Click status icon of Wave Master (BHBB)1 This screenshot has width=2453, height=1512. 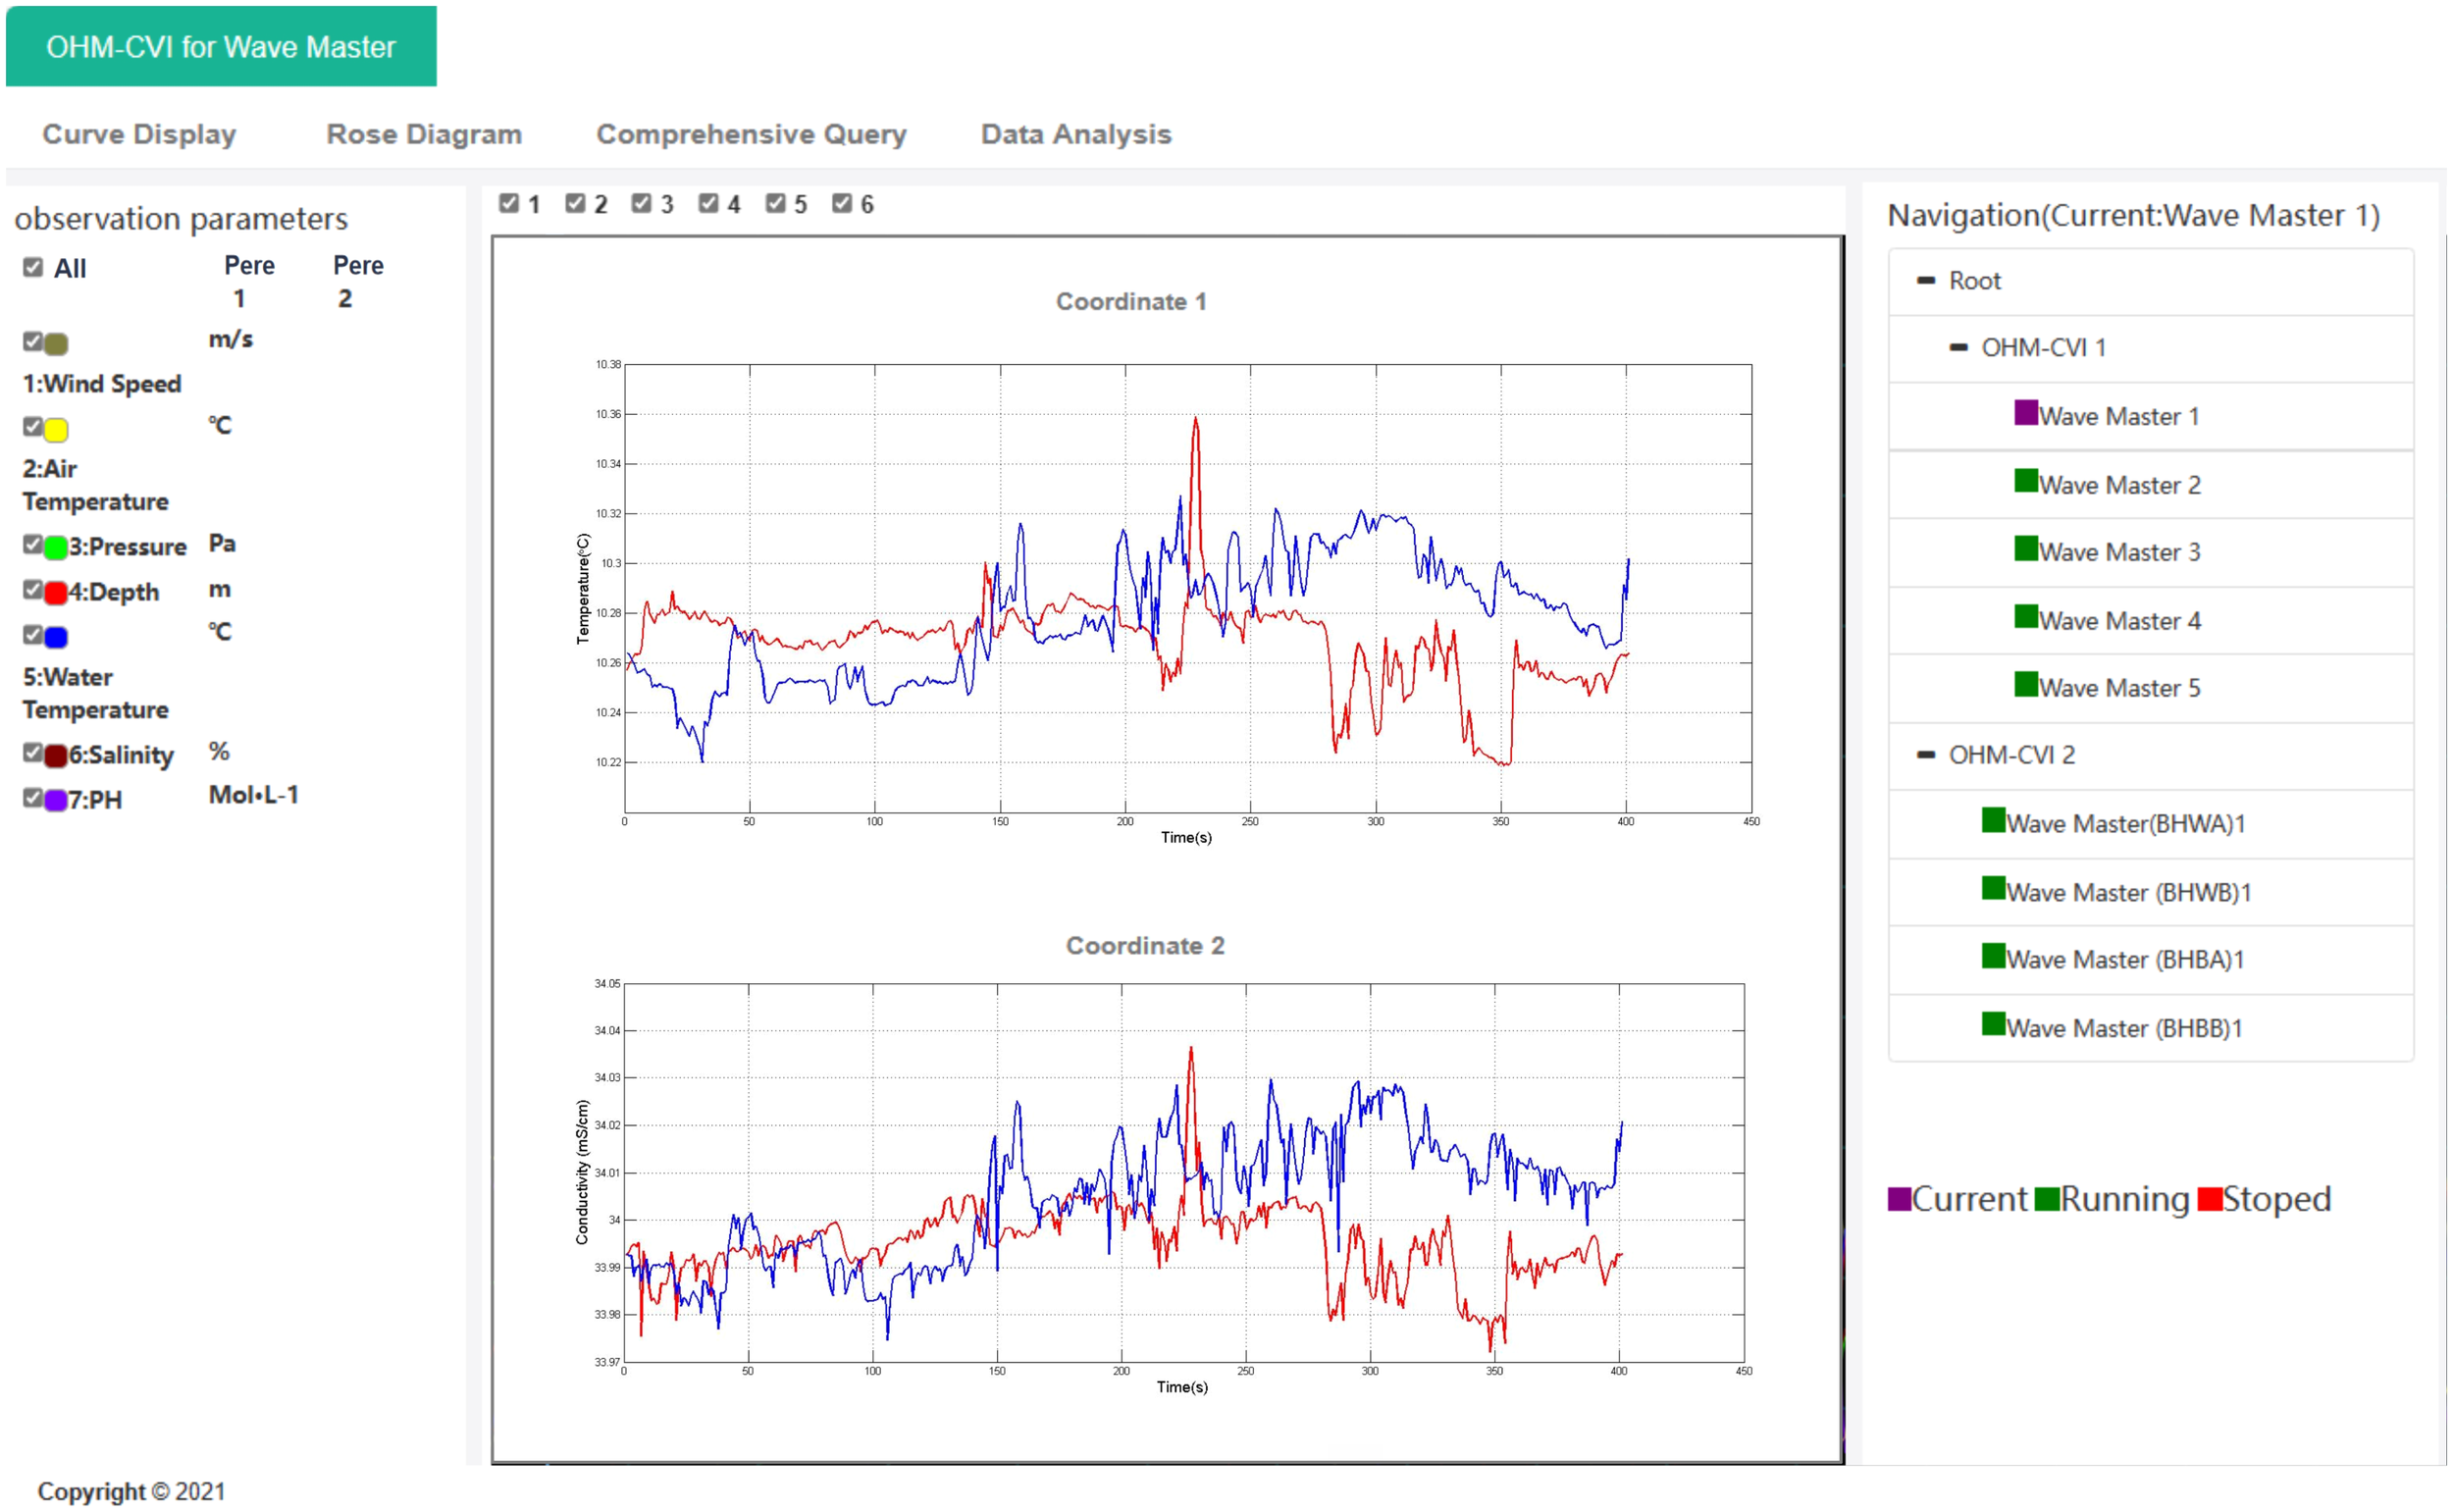coord(1993,1025)
